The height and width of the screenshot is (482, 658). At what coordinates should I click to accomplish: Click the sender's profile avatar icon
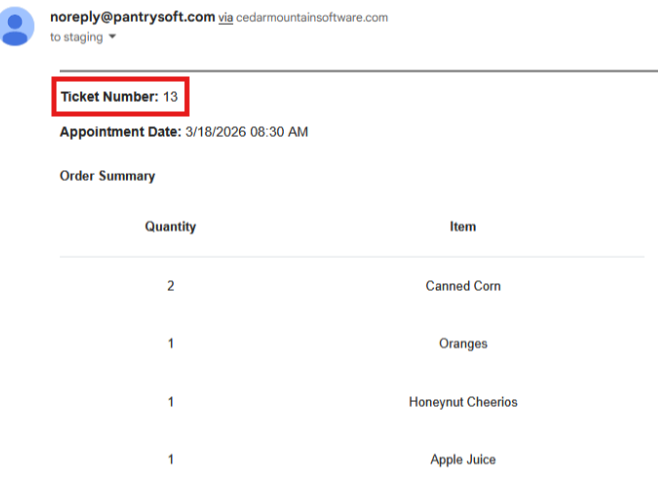pyautogui.click(x=16, y=25)
